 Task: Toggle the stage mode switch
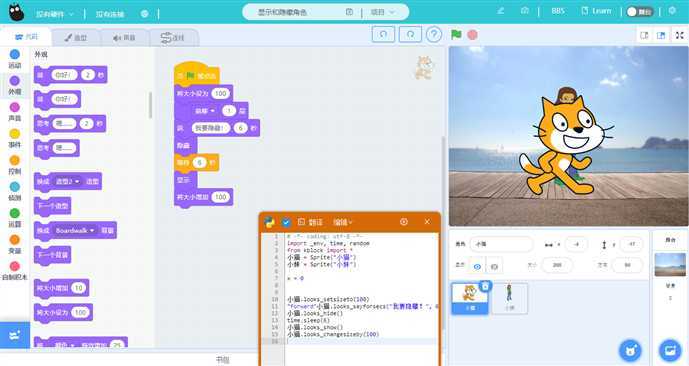(640, 12)
